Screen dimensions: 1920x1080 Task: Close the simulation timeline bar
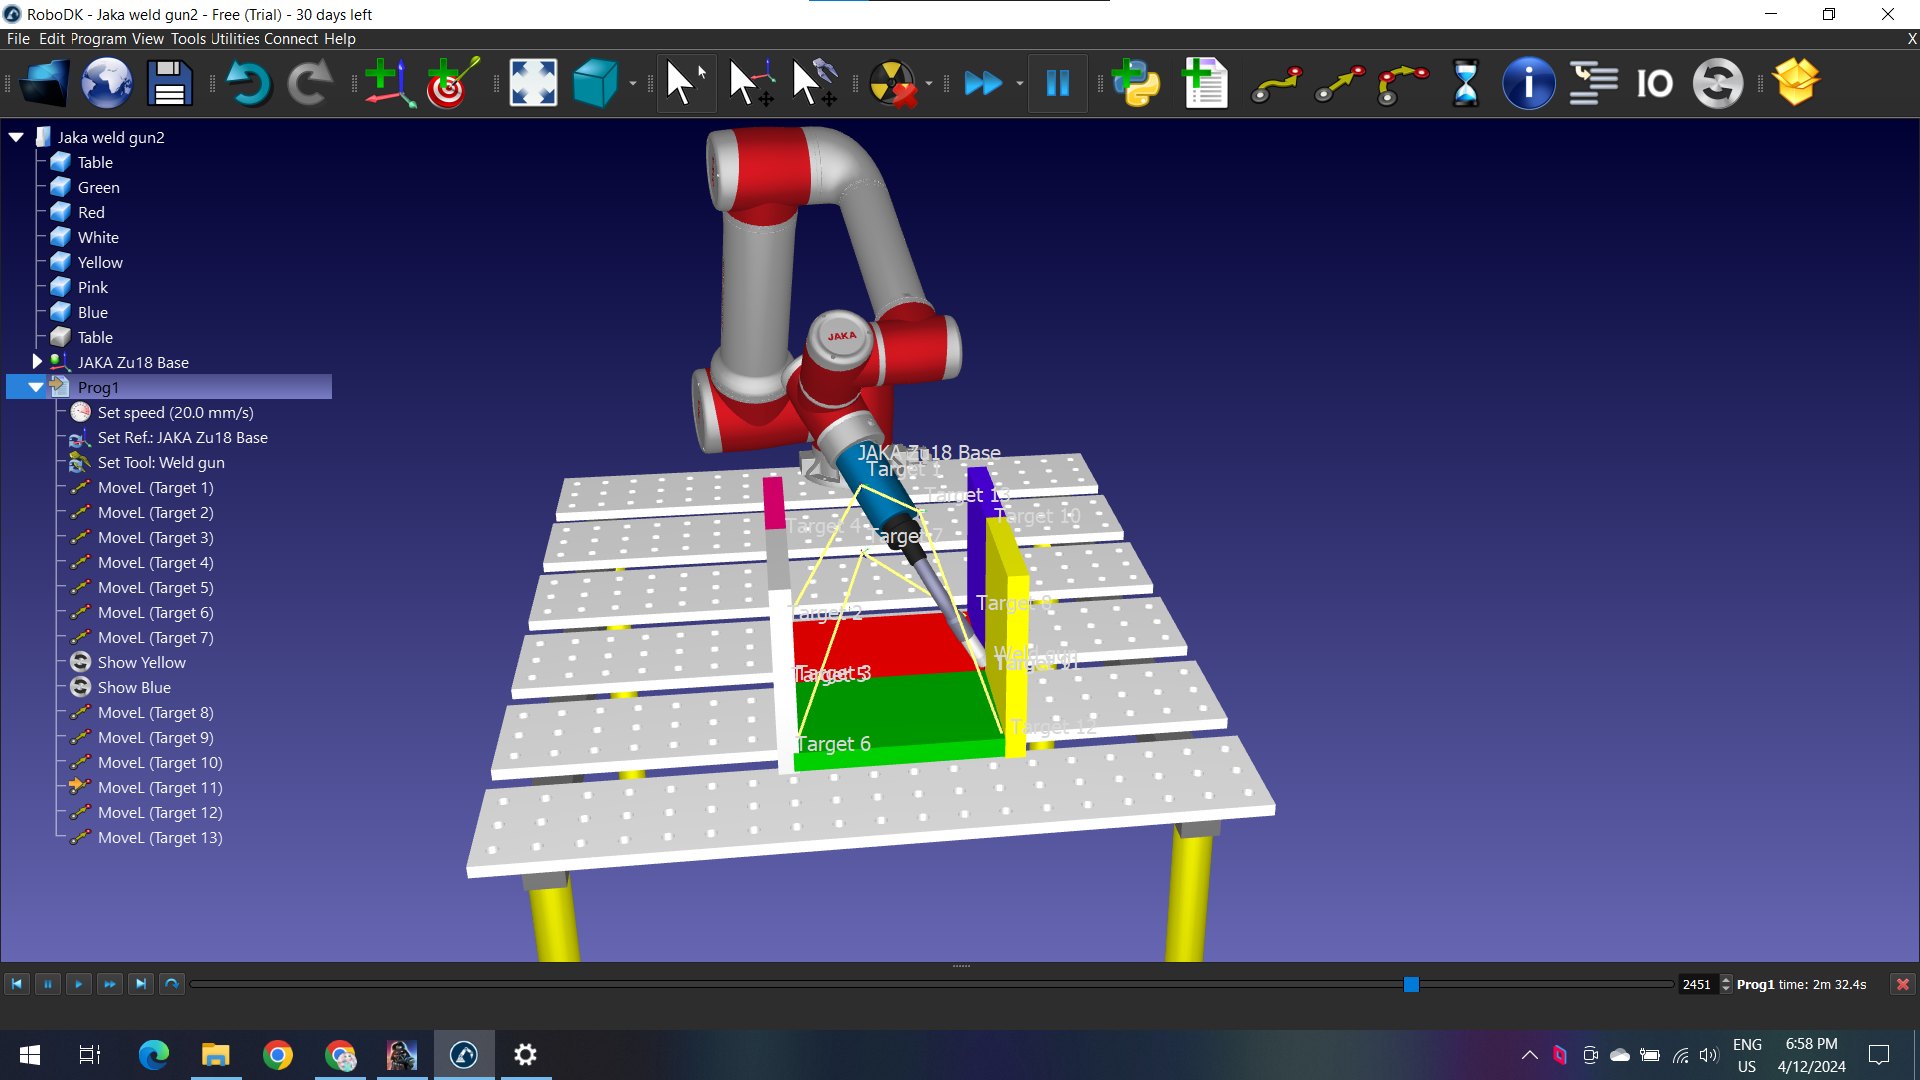(1903, 984)
